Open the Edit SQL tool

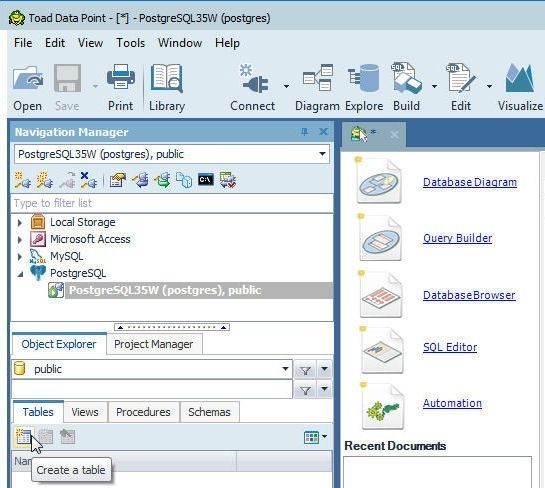(x=460, y=78)
